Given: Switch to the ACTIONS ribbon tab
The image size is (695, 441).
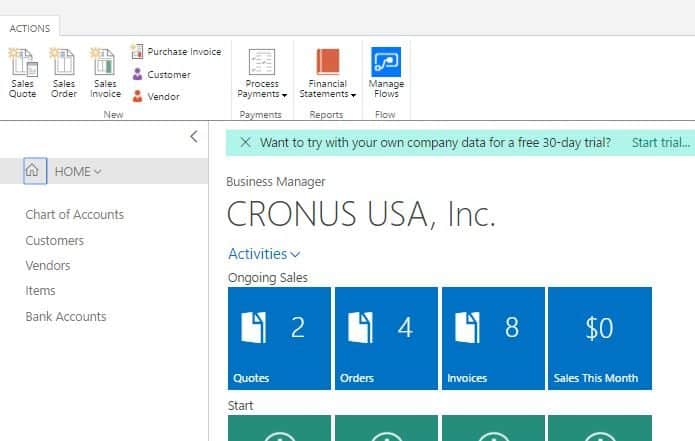Looking at the screenshot, I should click(x=30, y=28).
